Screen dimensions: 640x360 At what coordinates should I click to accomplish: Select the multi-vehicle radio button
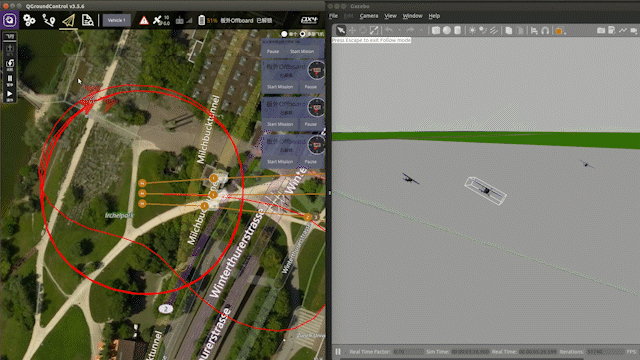(x=302, y=34)
